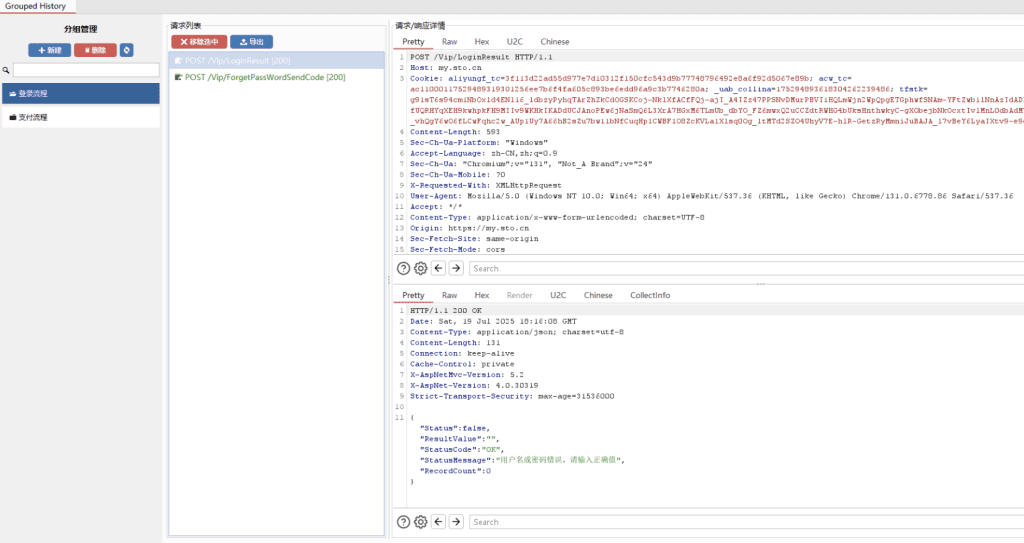Click the "Accept-Language" header line
1024x543 pixels.
[x=483, y=154]
